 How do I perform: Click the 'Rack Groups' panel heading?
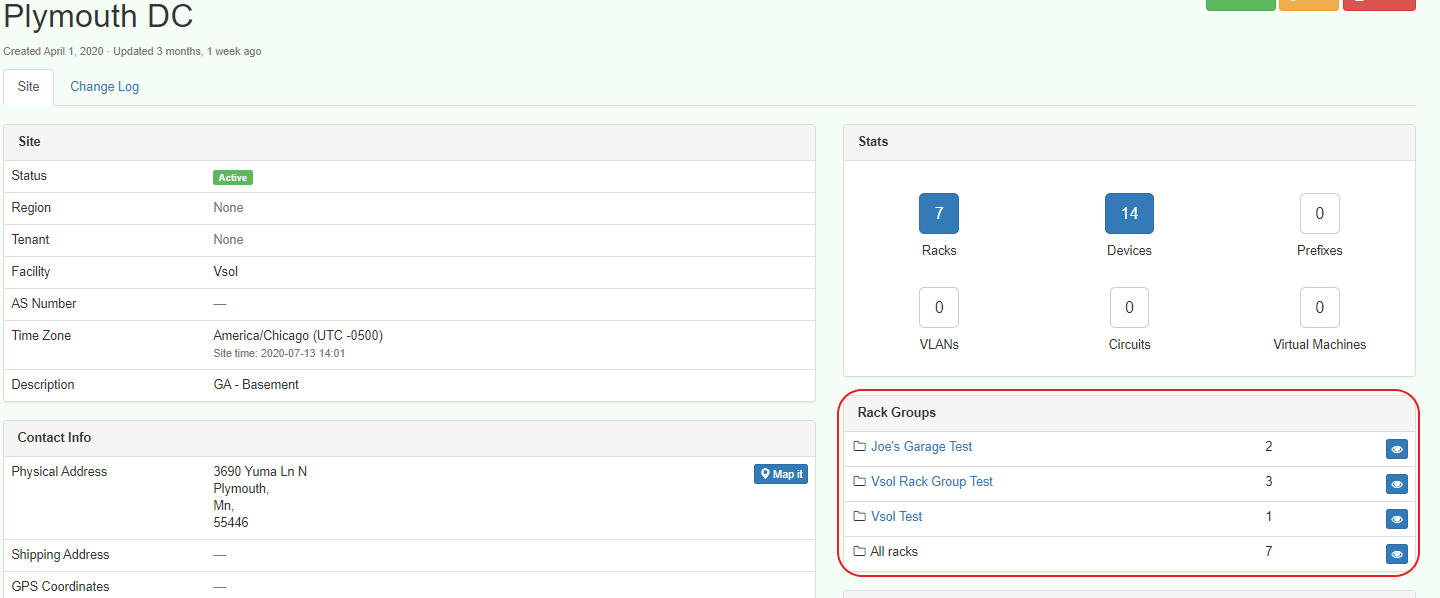click(897, 413)
